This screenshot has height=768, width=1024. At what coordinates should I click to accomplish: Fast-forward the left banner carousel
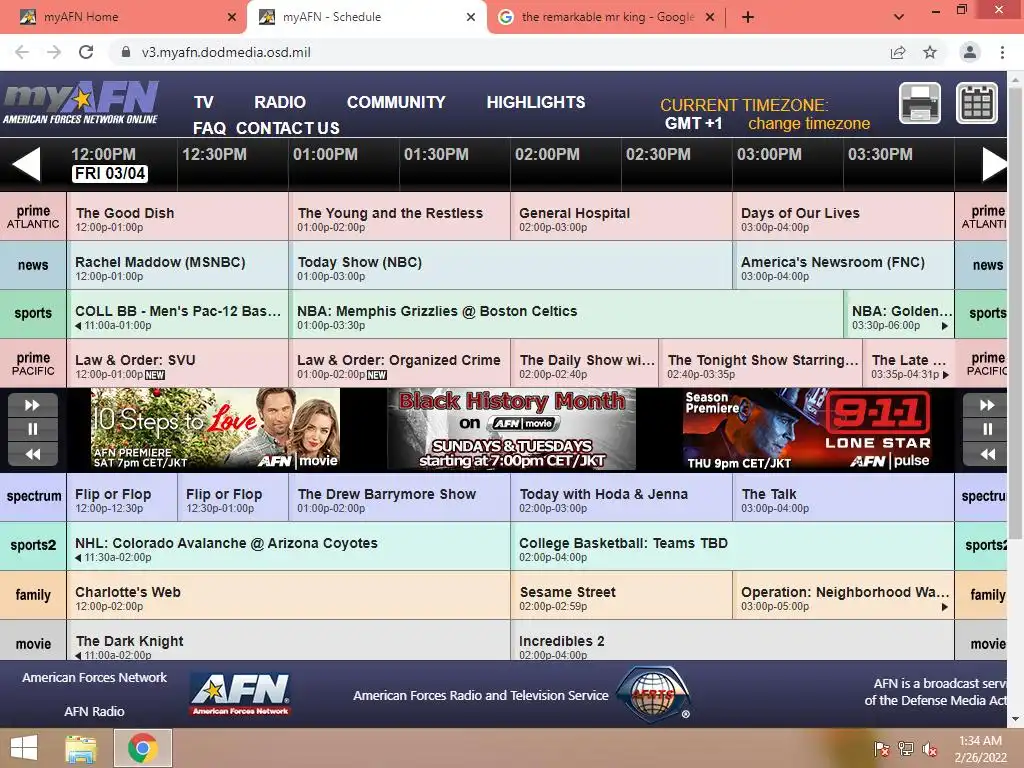click(33, 405)
